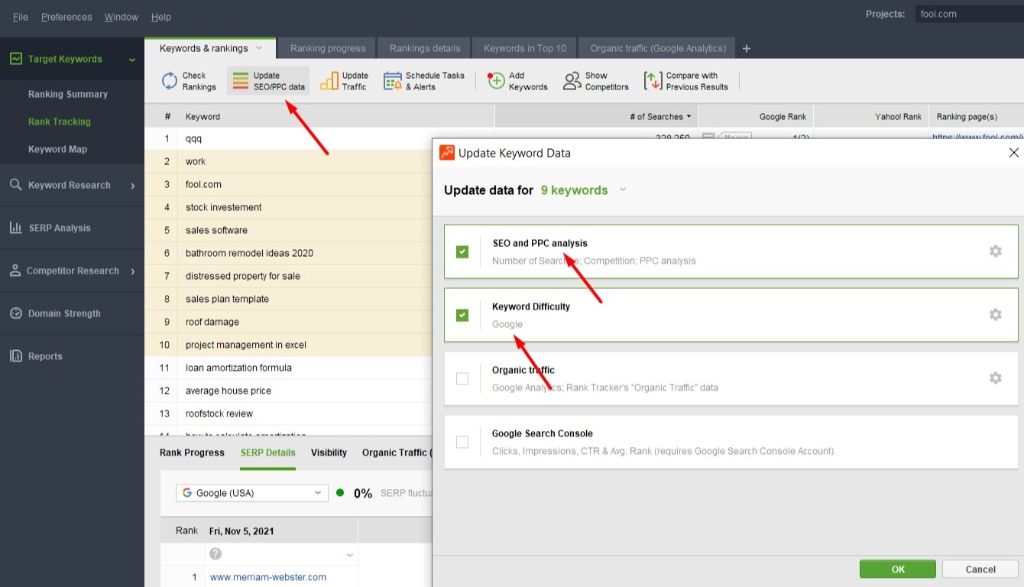Open Keywords & rankings tab dropdown arrow
The height and width of the screenshot is (587, 1024).
[x=259, y=48]
